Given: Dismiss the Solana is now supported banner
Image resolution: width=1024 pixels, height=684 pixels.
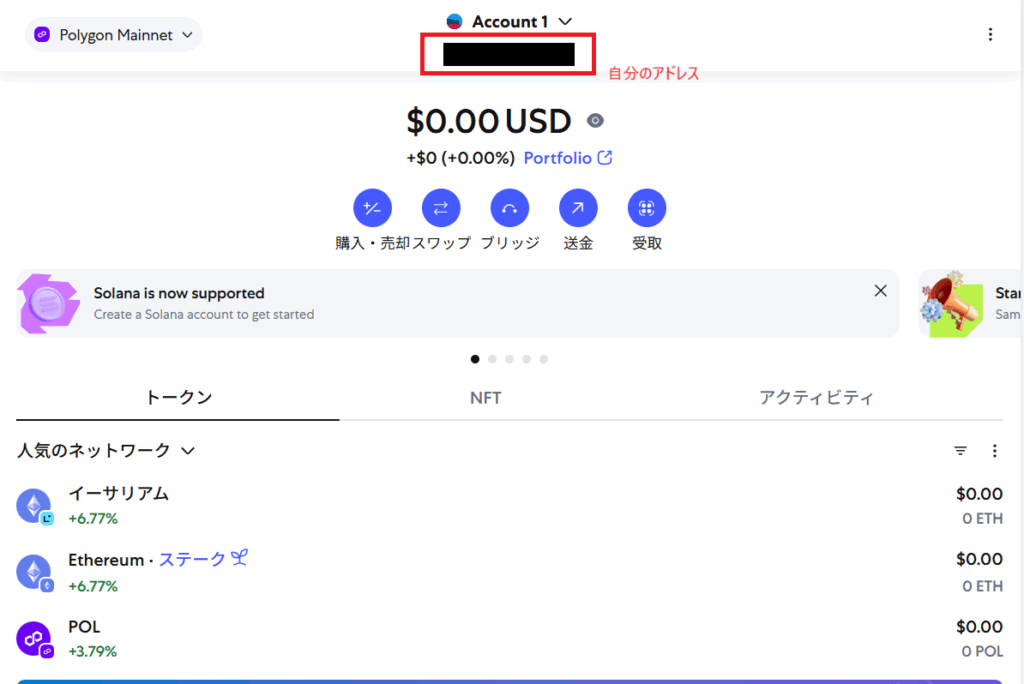Looking at the screenshot, I should (880, 291).
